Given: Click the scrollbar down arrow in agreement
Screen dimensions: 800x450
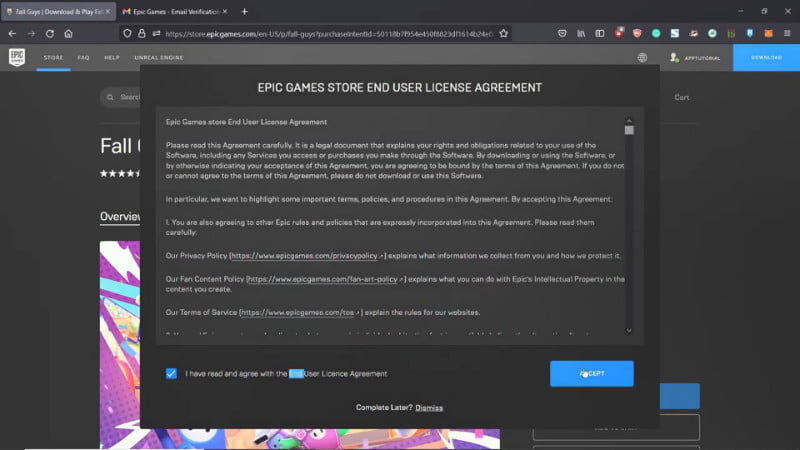Looking at the screenshot, I should 629,331.
